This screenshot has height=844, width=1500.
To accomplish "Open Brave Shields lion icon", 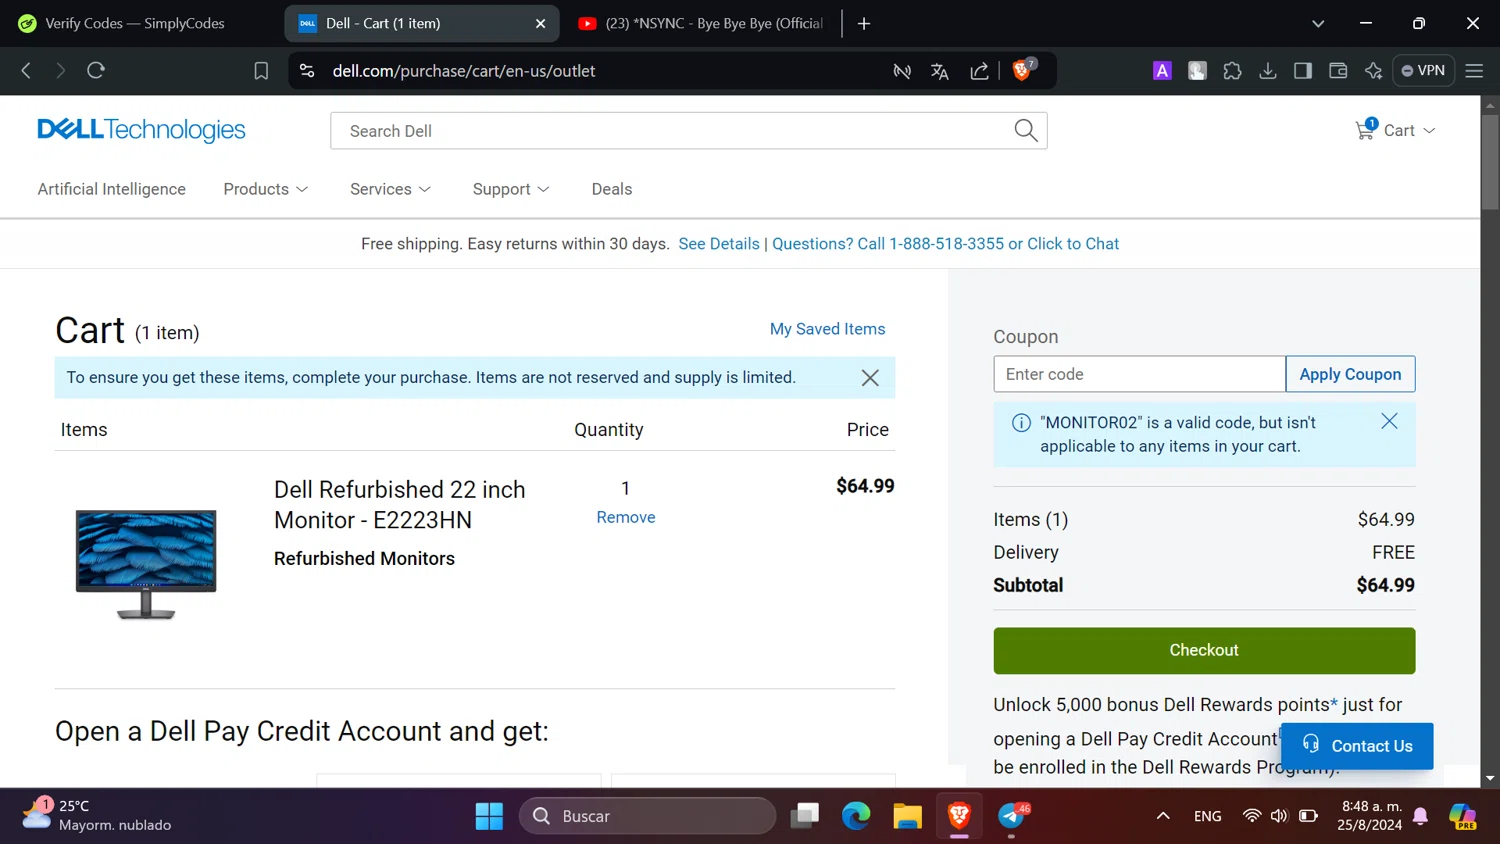I will pos(1022,70).
